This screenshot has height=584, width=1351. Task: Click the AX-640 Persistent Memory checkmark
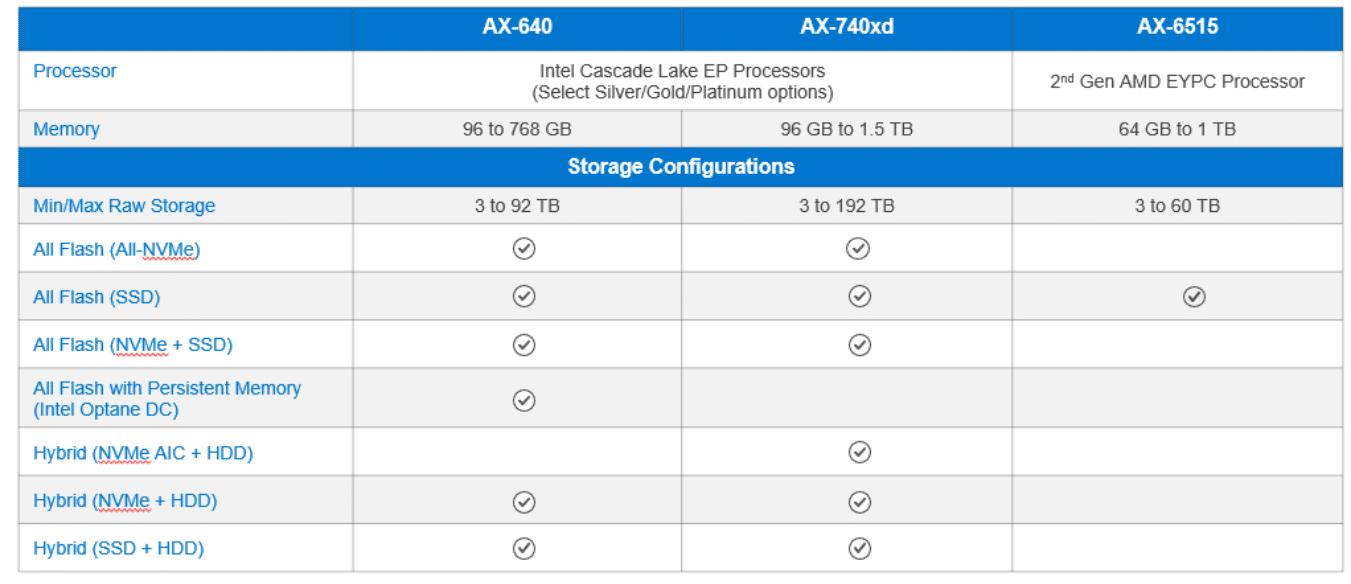[x=524, y=400]
